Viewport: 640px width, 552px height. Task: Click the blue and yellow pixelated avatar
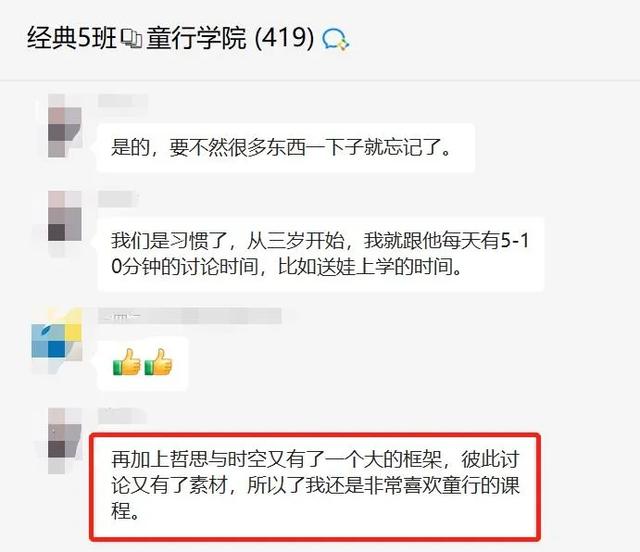[x=57, y=341]
